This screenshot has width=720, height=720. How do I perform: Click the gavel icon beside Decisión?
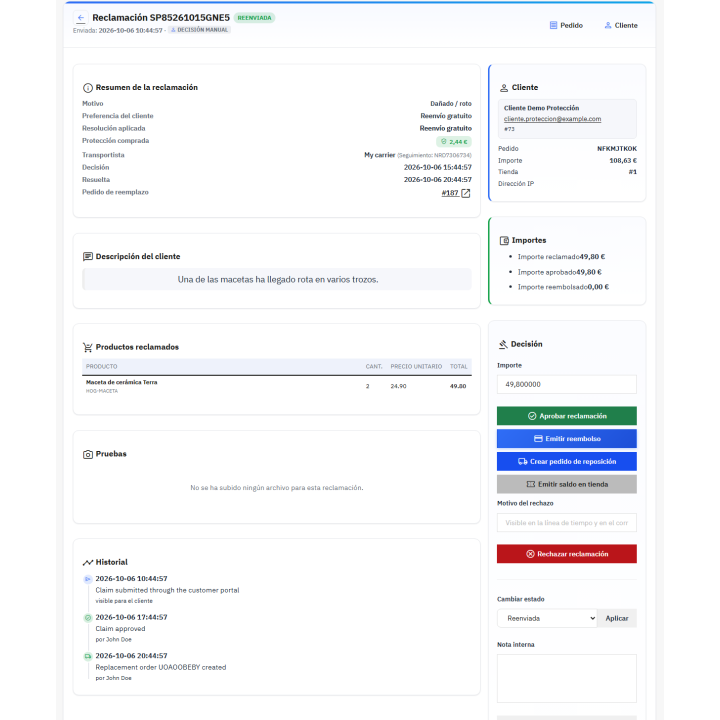click(503, 344)
